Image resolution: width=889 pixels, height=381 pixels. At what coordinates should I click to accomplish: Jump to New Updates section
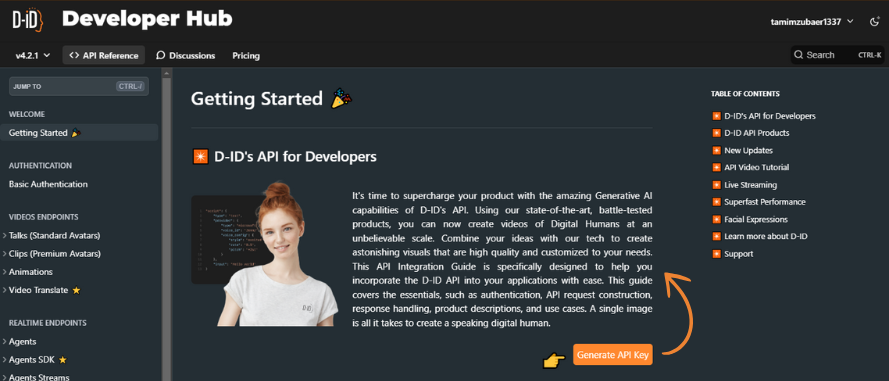(748, 150)
